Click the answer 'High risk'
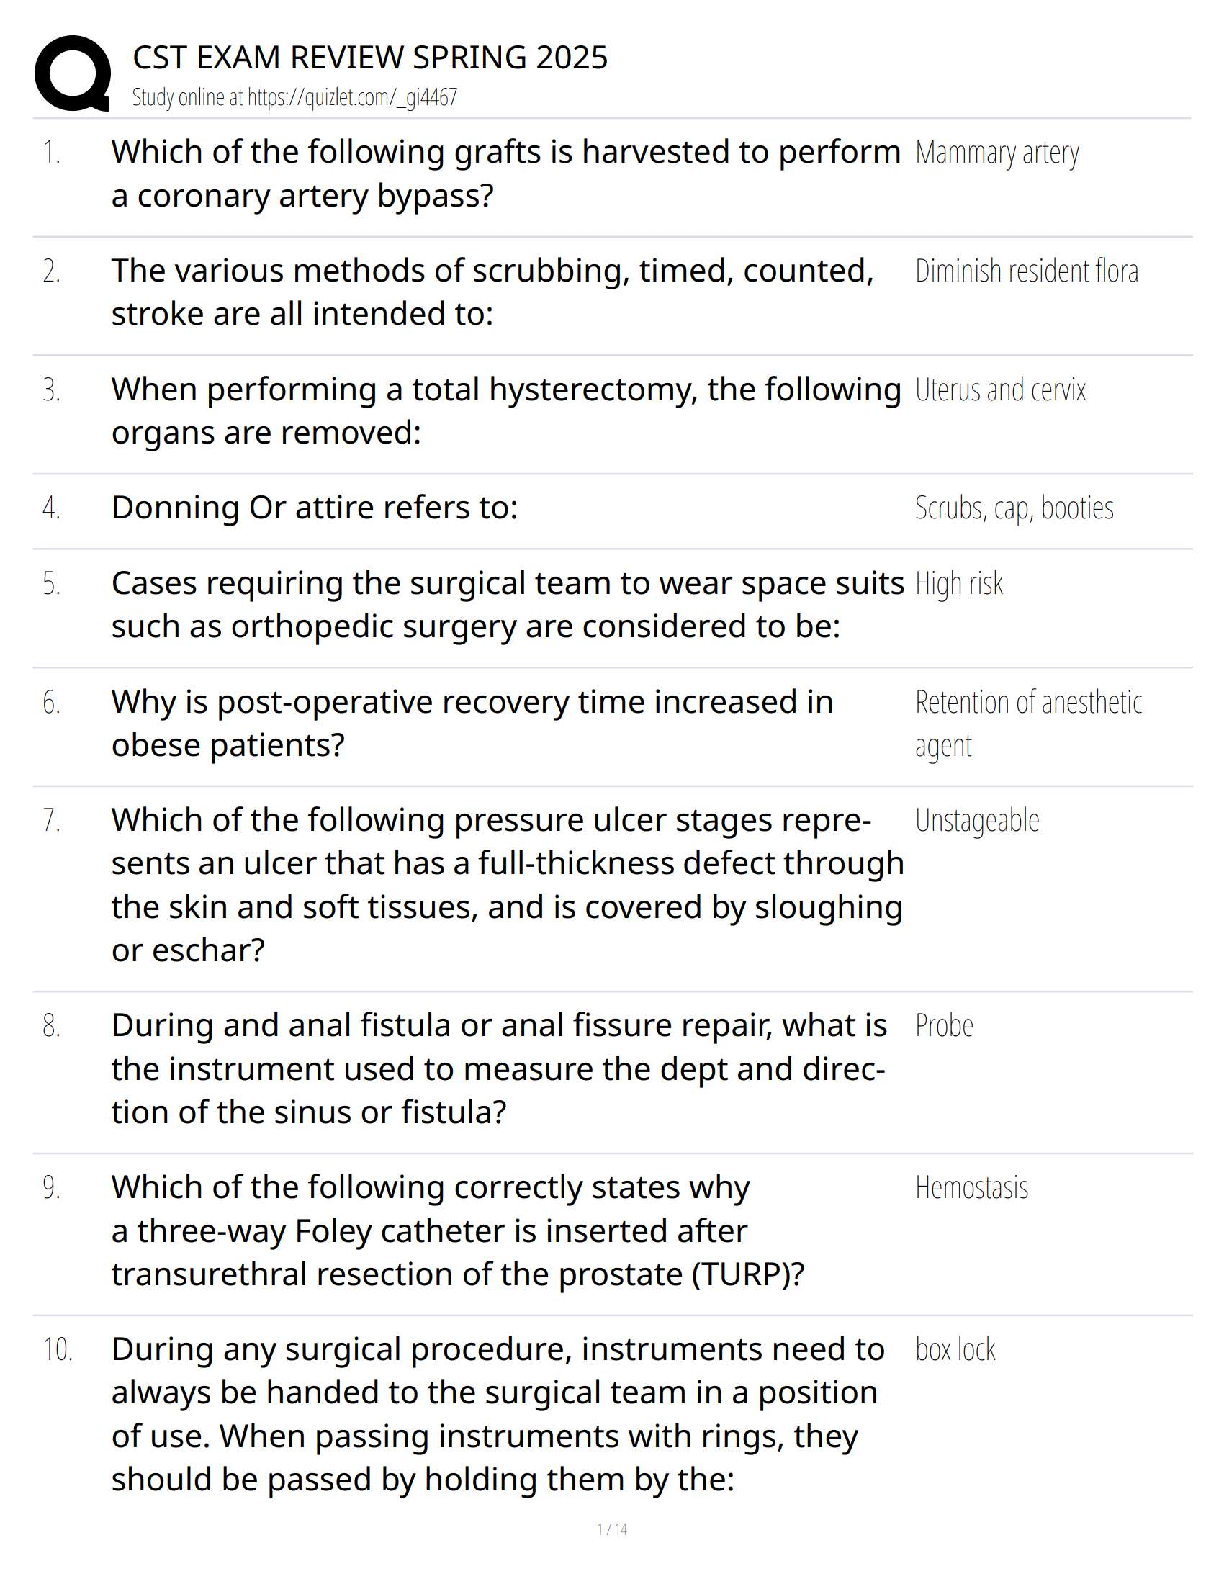The height and width of the screenshot is (1584, 1224). tap(959, 584)
